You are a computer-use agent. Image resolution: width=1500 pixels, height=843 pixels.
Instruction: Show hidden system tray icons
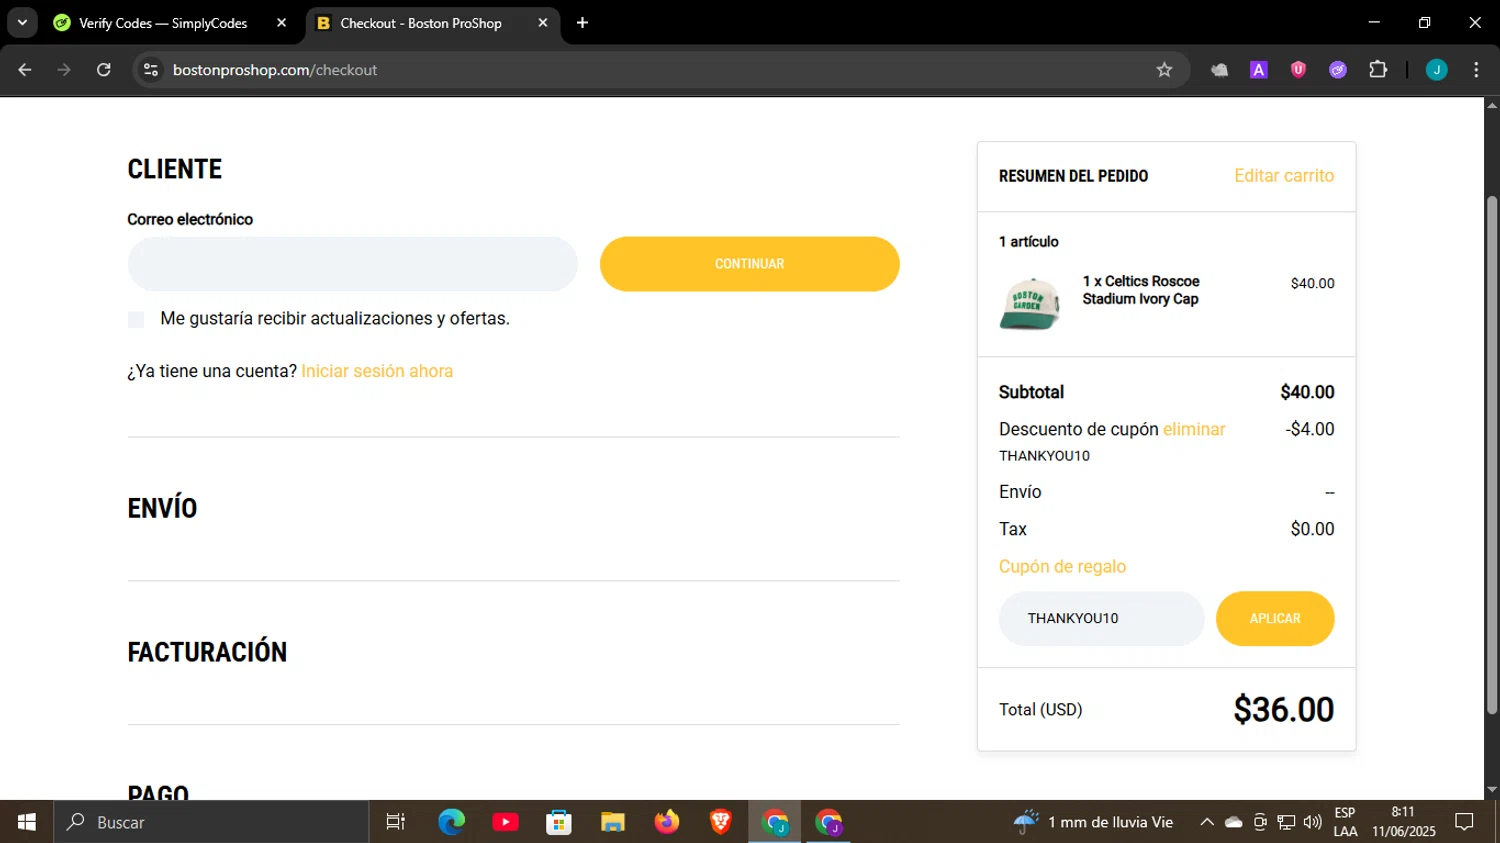click(1207, 822)
